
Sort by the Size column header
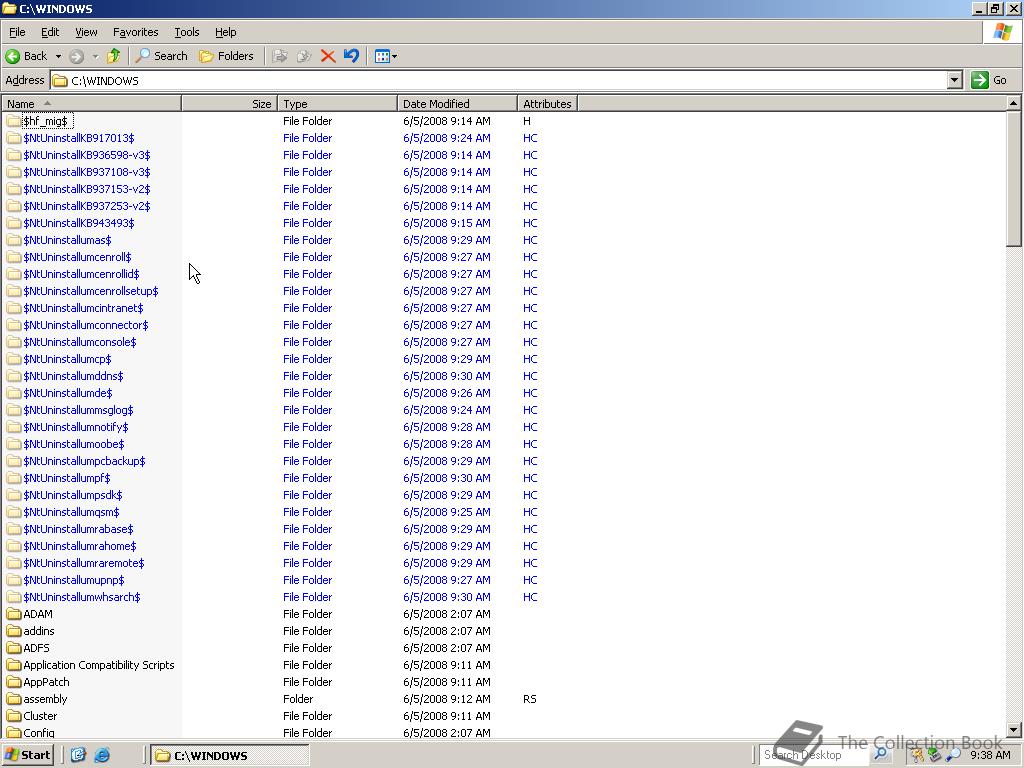pos(230,104)
